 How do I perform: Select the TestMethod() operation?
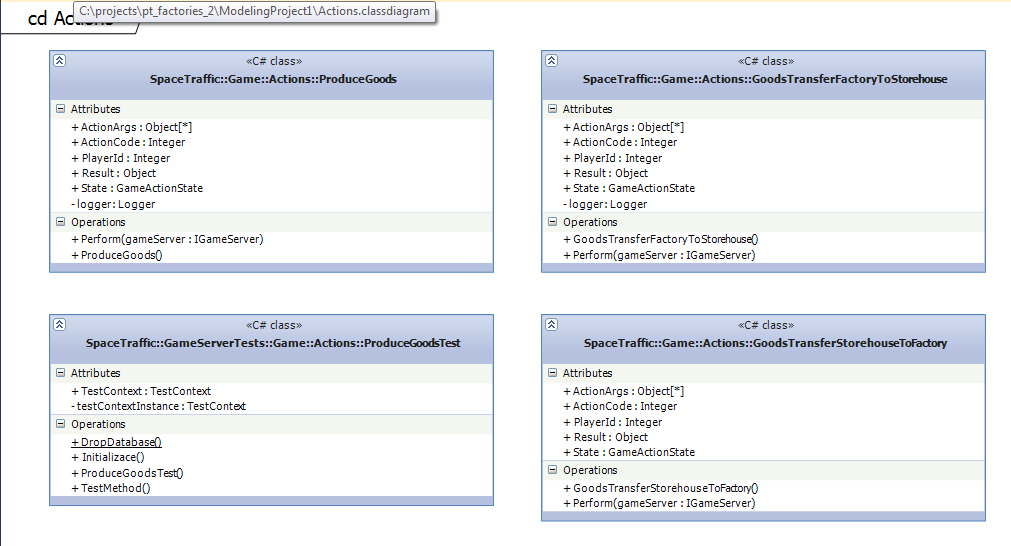(111, 488)
